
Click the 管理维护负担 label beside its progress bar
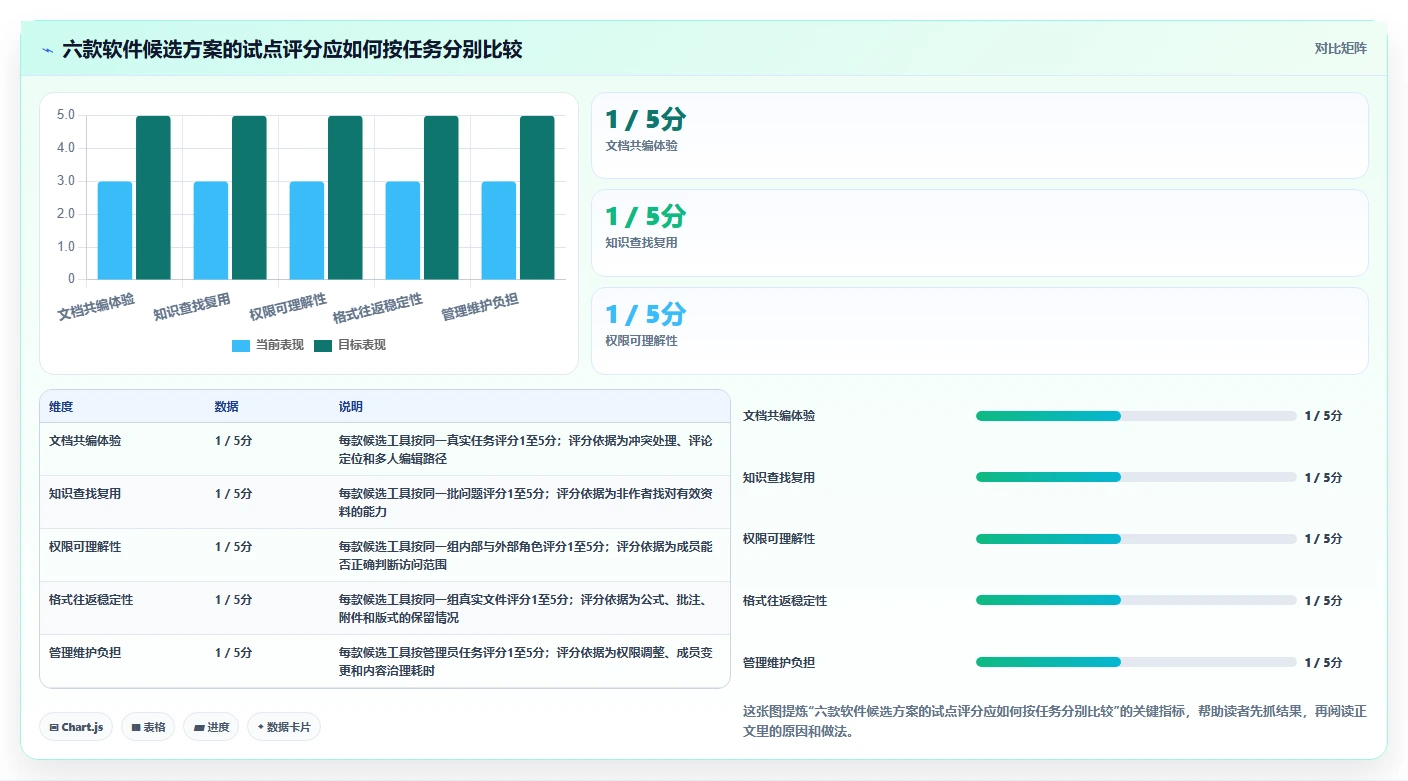click(x=779, y=663)
